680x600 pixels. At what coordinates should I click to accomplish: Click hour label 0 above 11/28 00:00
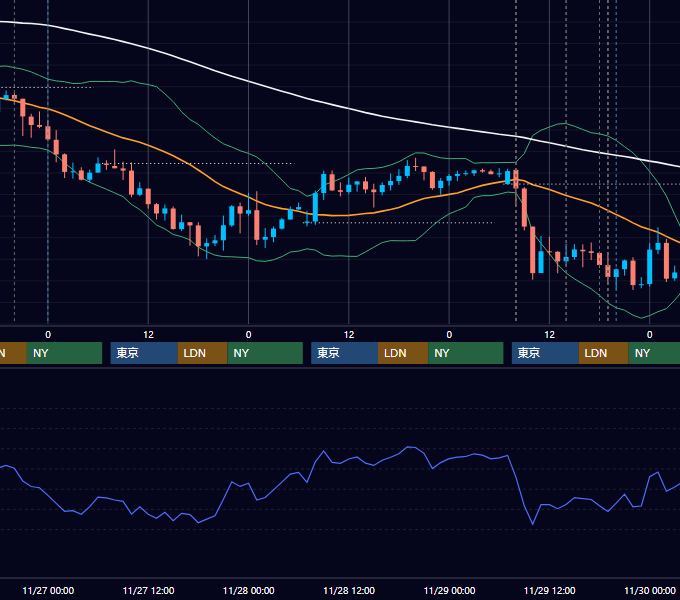pos(248,335)
